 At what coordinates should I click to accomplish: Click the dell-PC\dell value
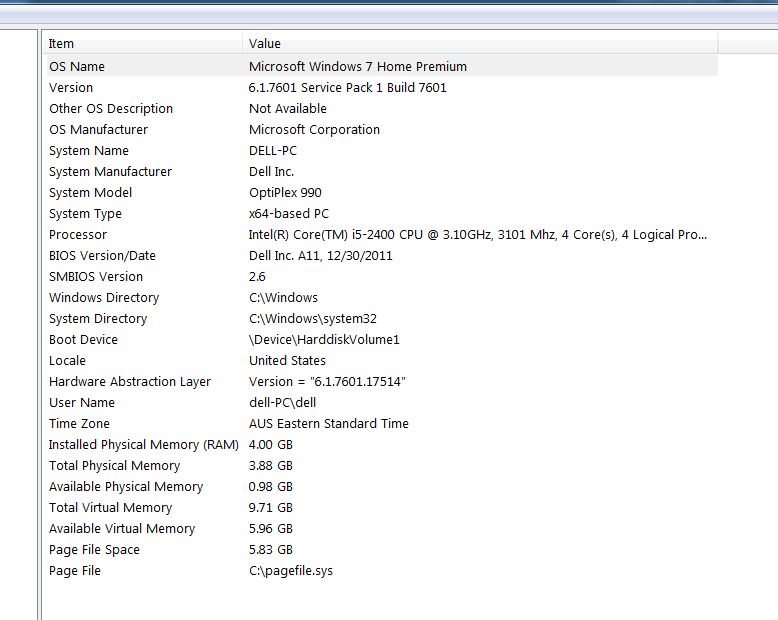(x=282, y=403)
